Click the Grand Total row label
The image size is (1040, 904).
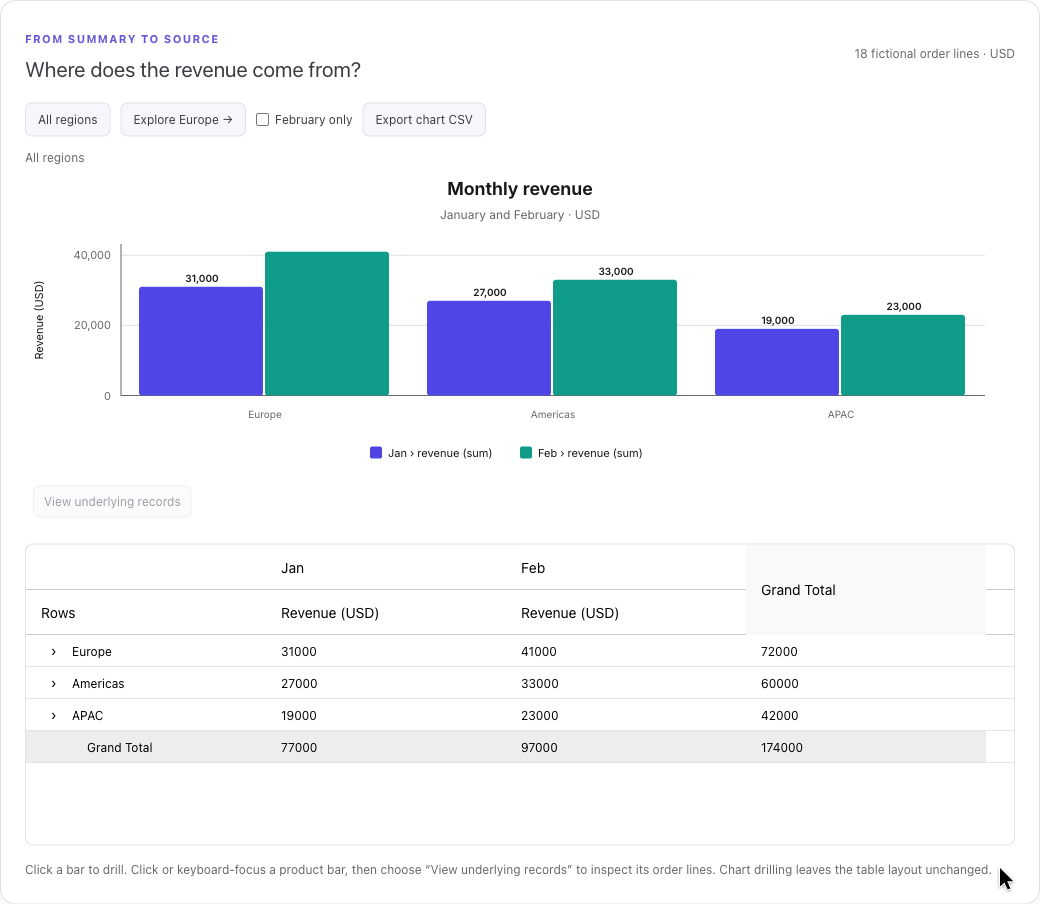coord(119,747)
